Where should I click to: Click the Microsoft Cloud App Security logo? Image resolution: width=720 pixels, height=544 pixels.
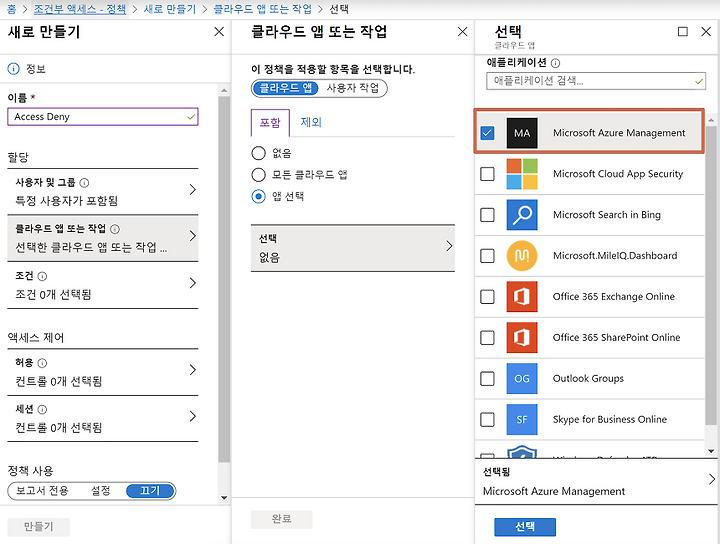coord(522,174)
